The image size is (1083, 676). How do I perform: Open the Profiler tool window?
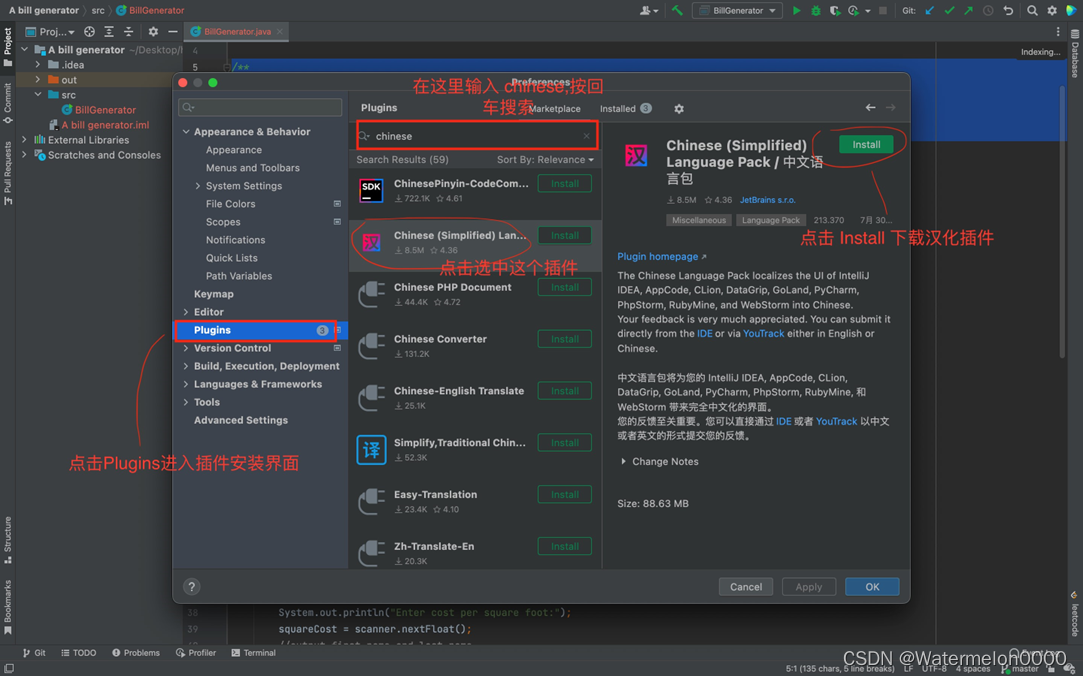pos(196,652)
